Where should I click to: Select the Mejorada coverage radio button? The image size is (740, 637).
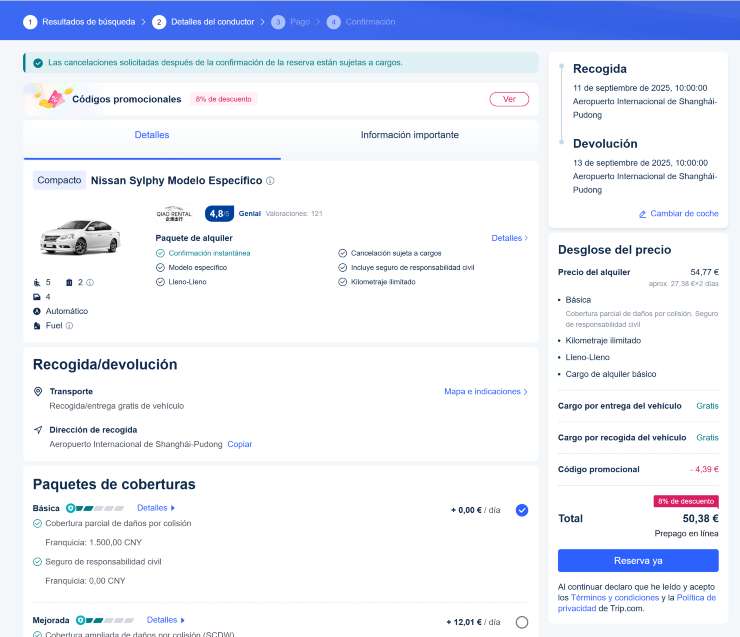point(522,622)
